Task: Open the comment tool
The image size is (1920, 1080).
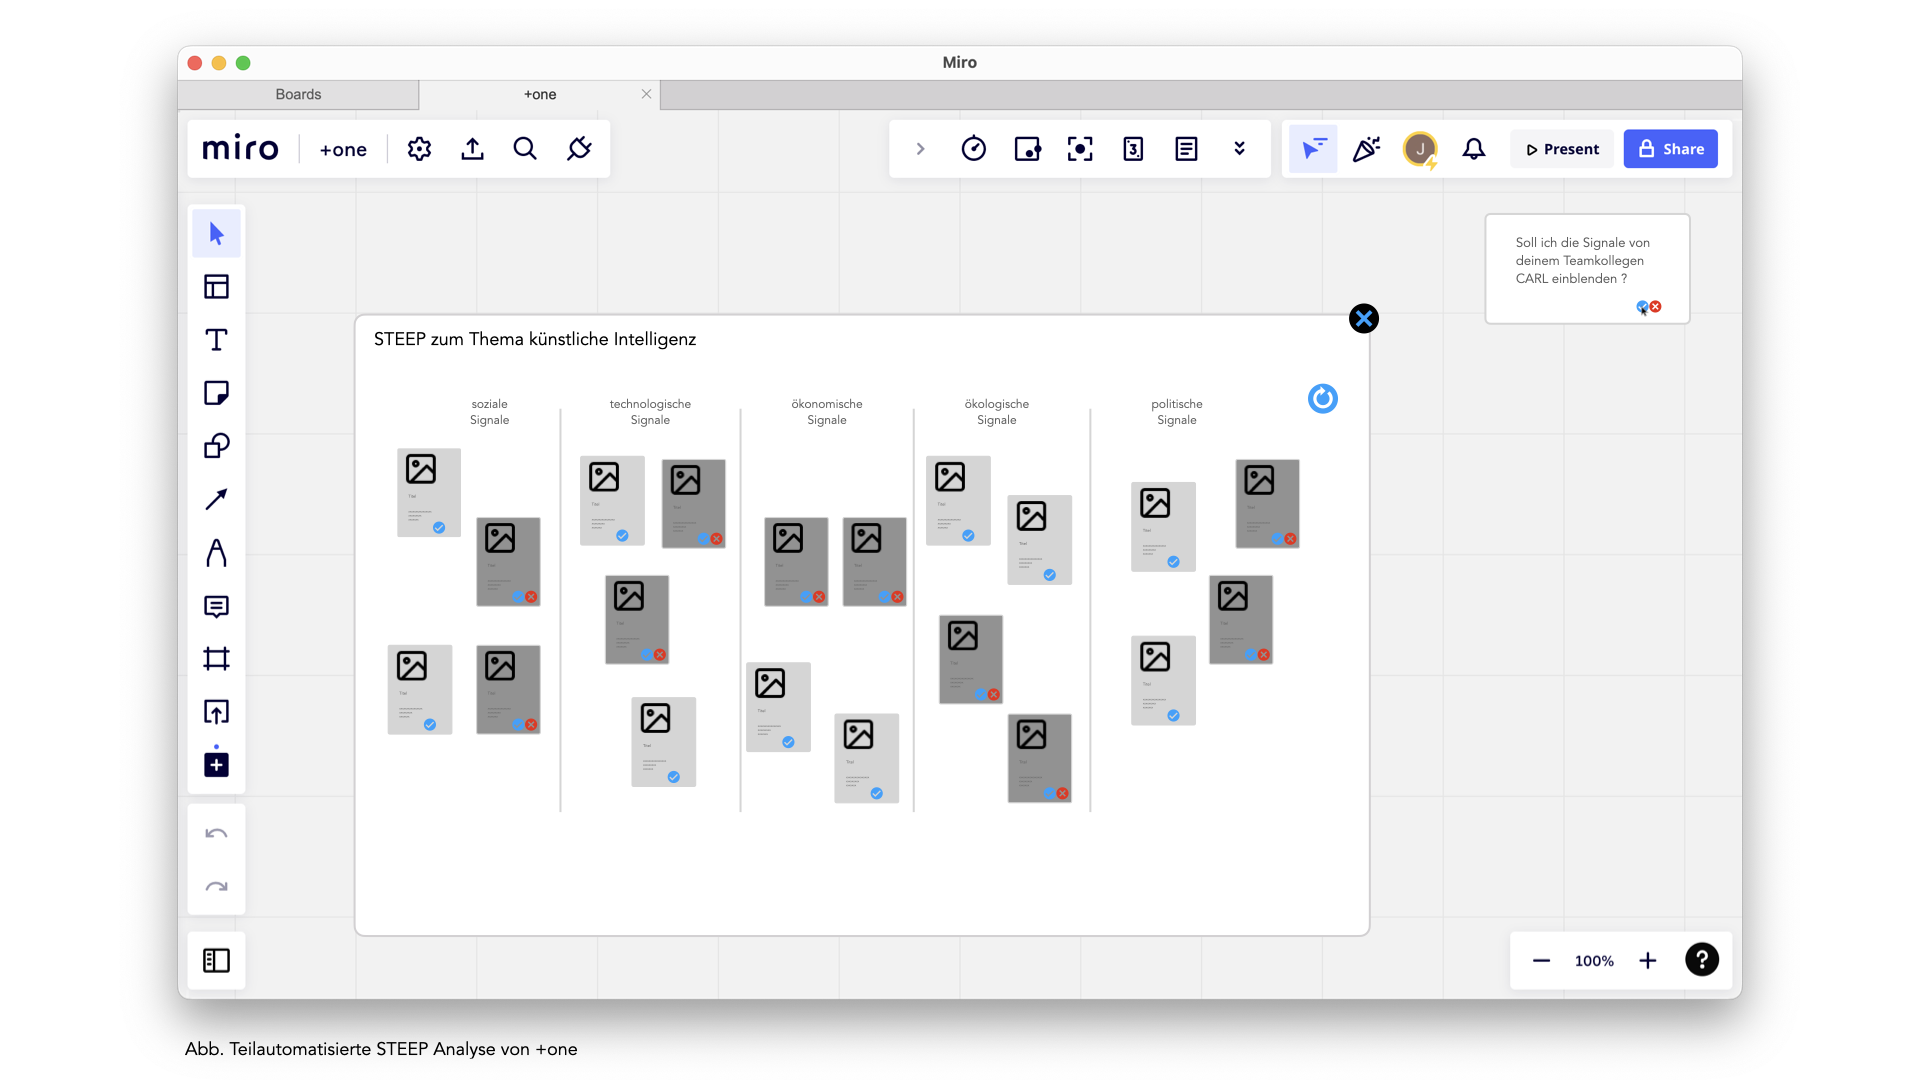Action: [x=216, y=606]
